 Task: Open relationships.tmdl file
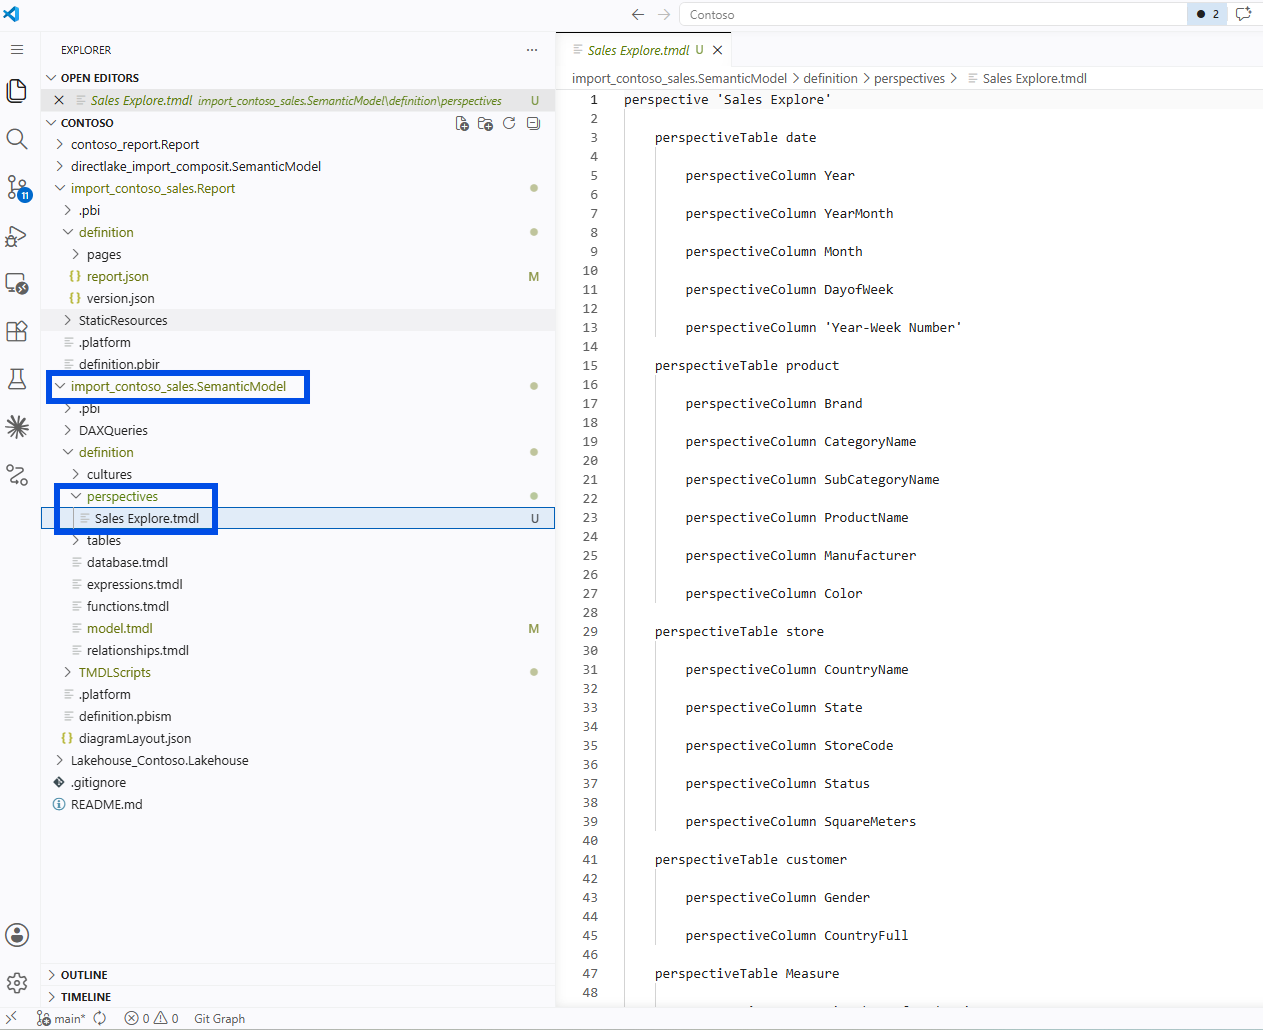(137, 650)
